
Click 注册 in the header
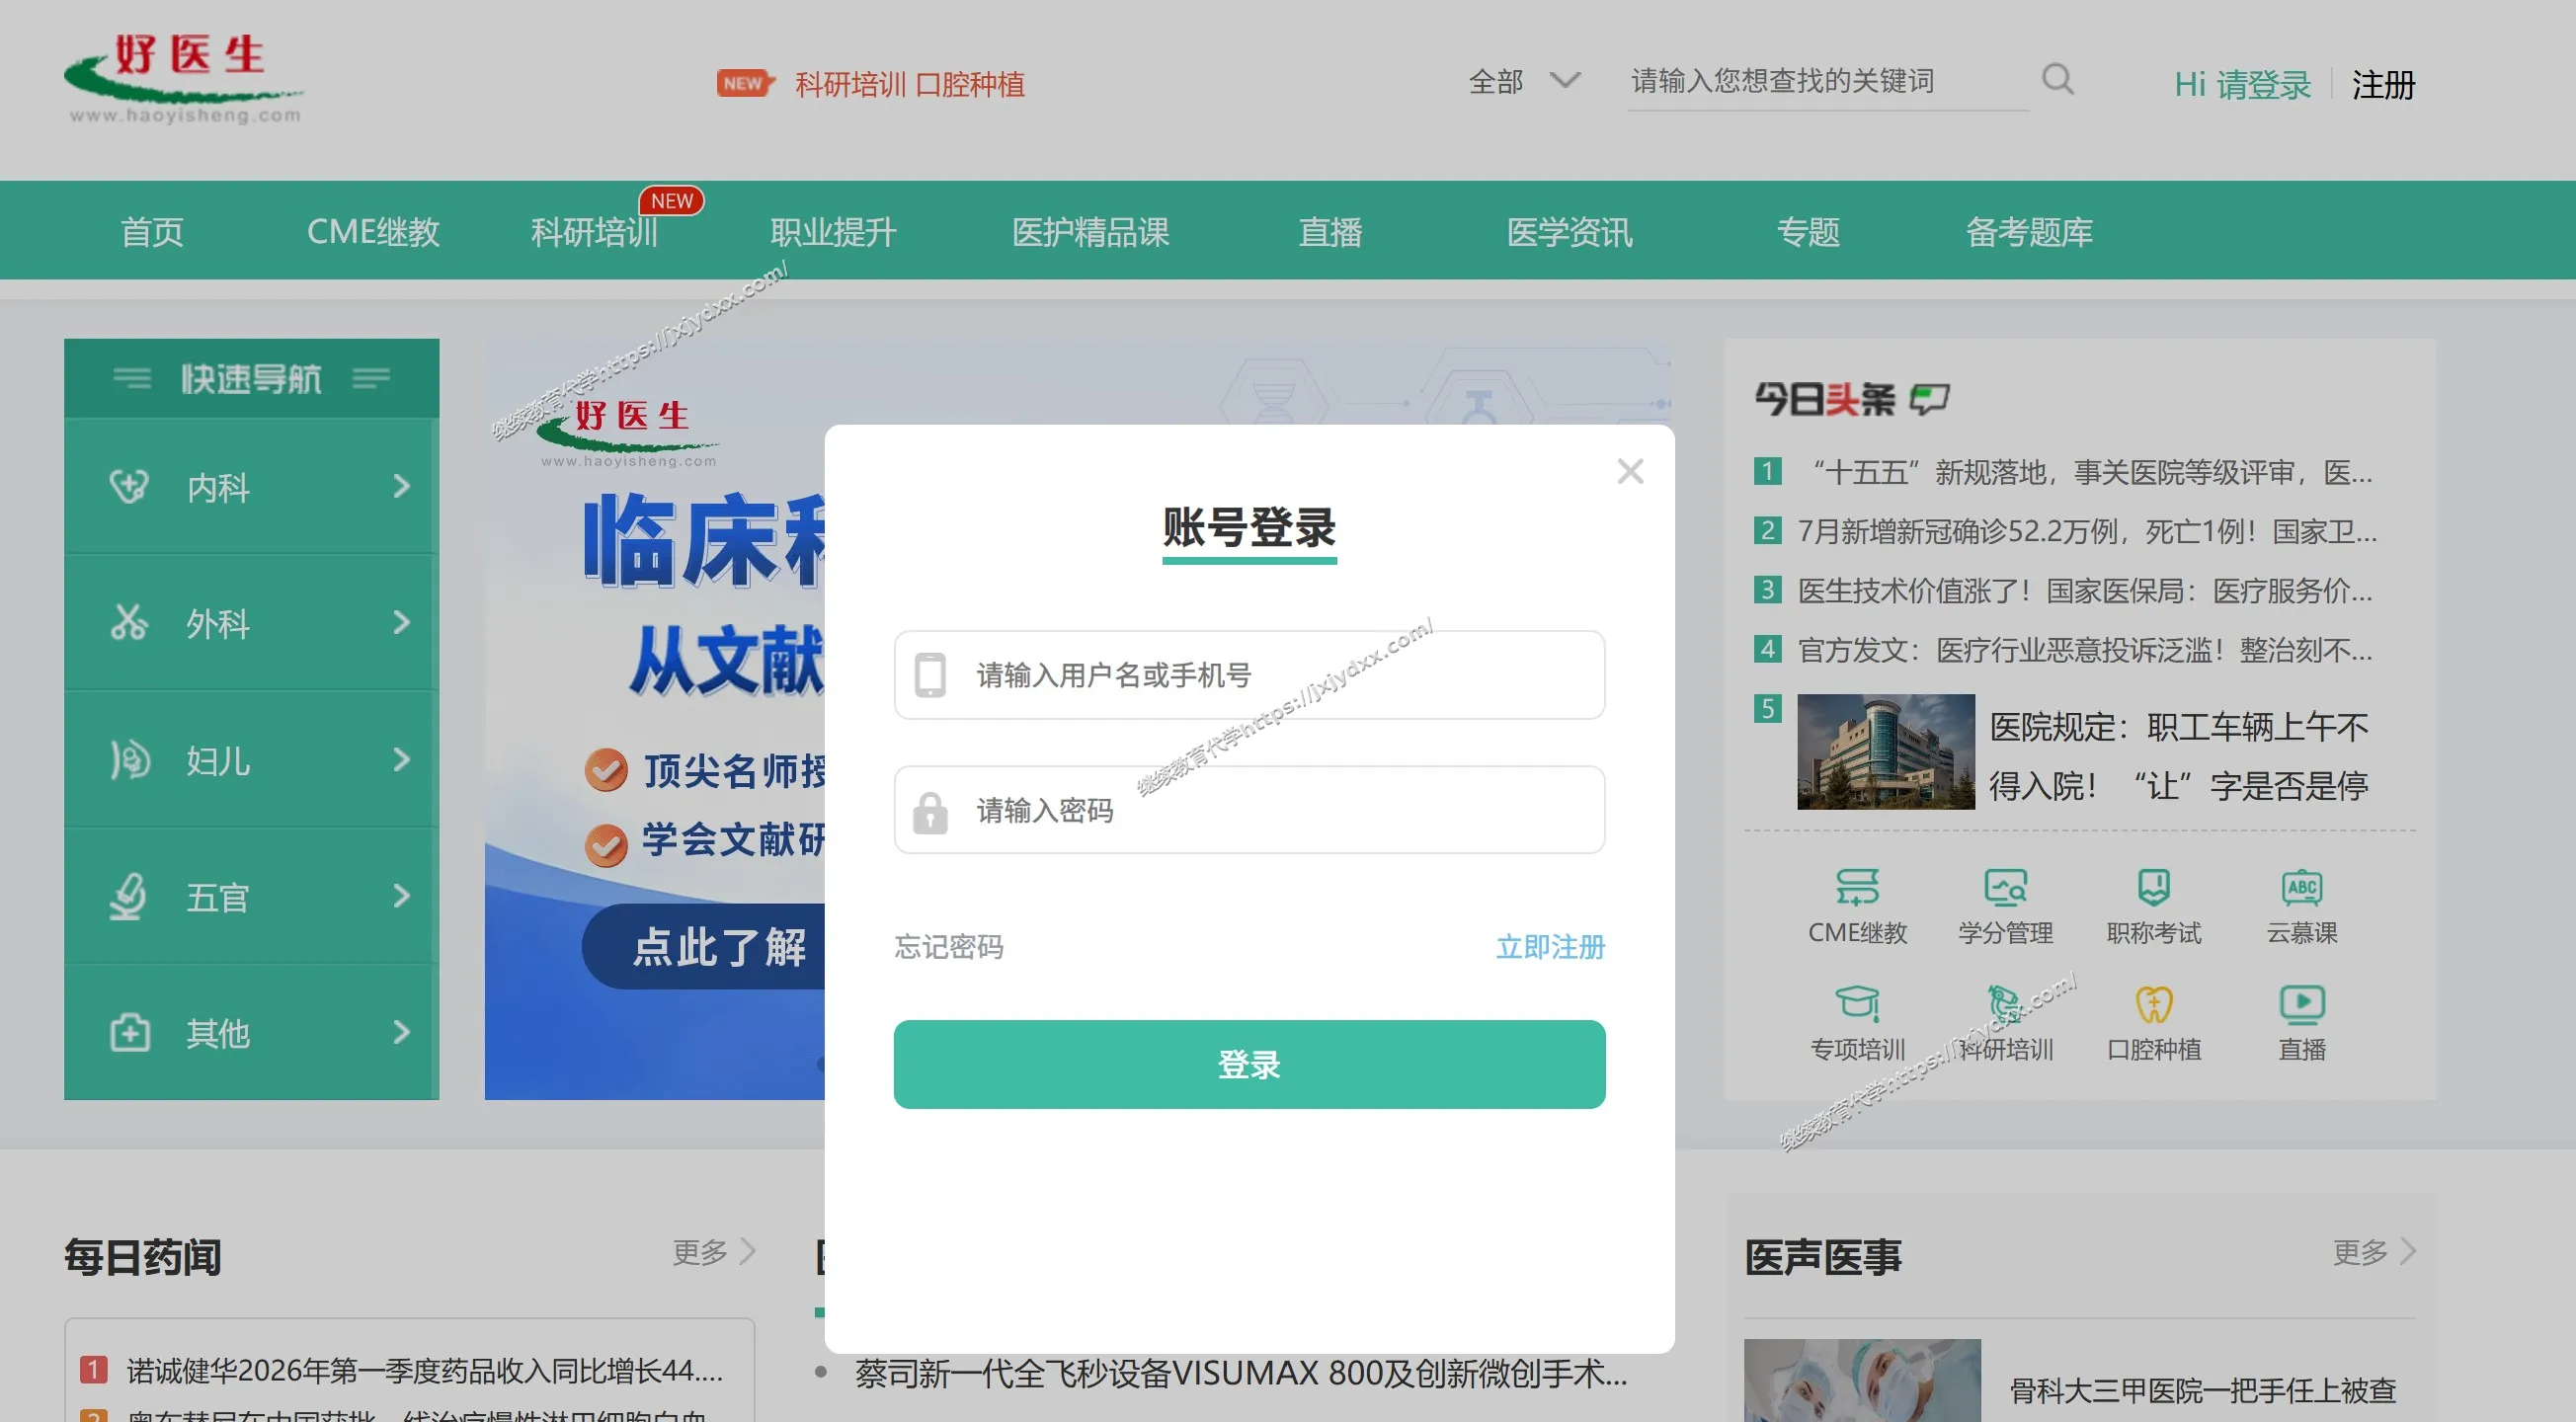coord(2383,85)
